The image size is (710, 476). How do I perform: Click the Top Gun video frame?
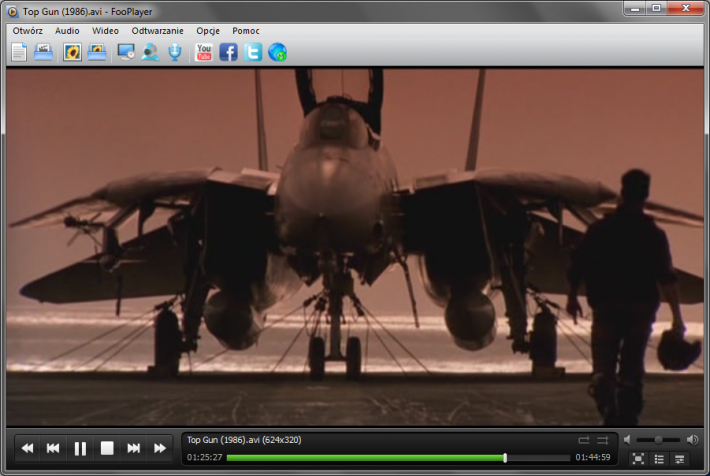355,247
